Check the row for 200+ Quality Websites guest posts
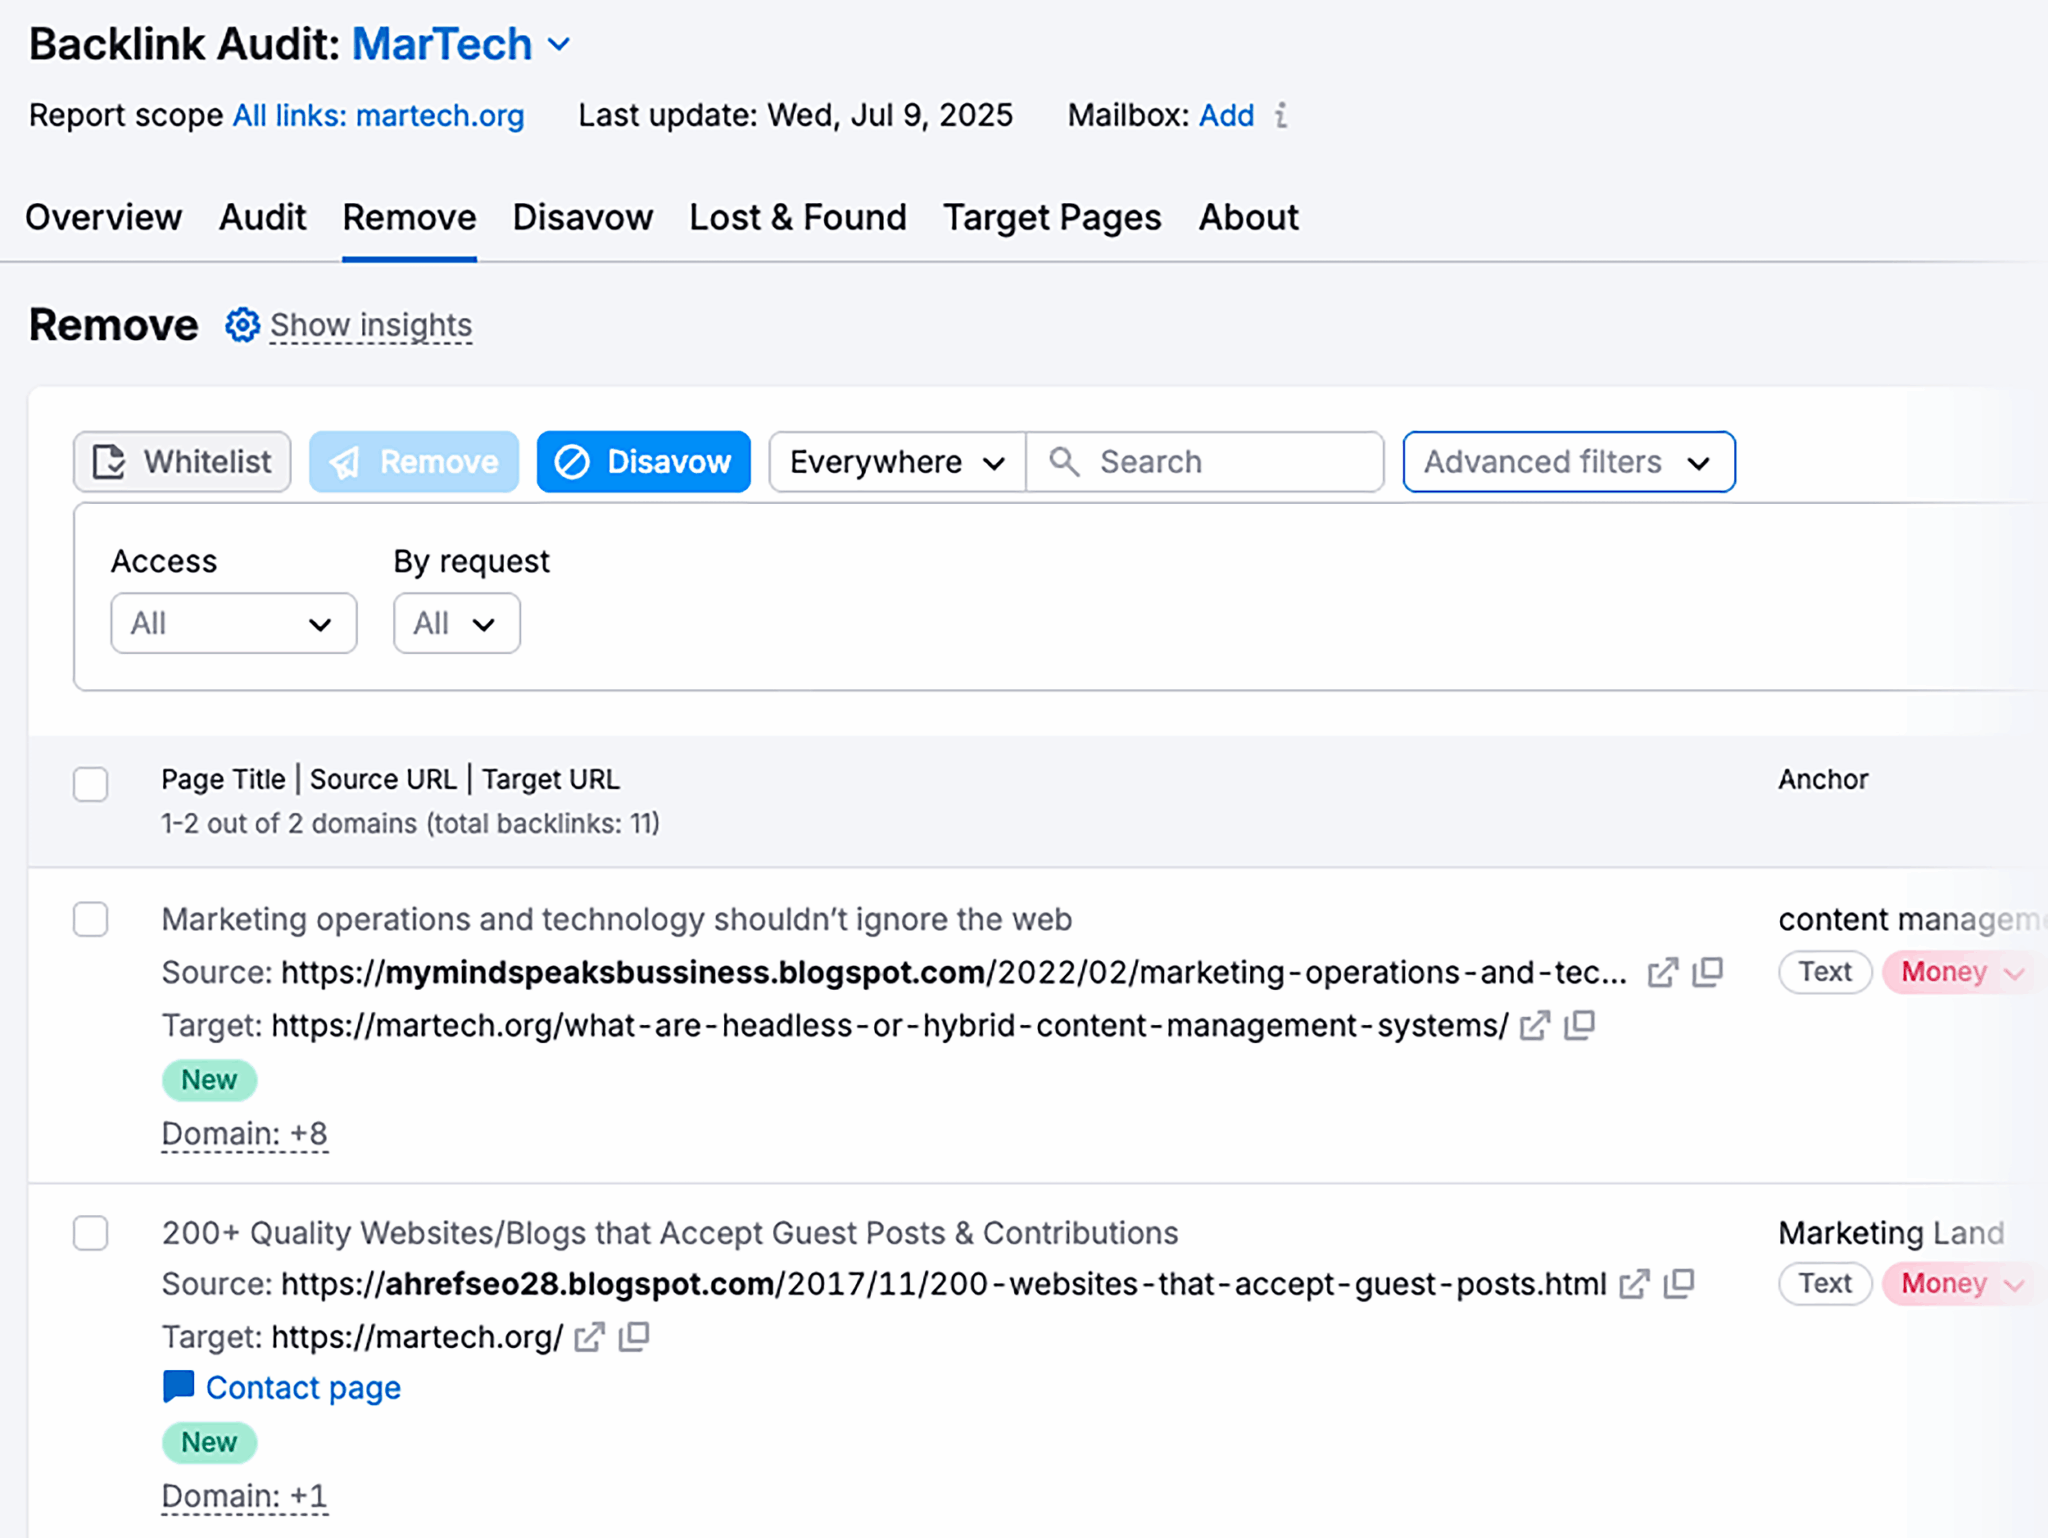The image size is (2048, 1538). [90, 1233]
